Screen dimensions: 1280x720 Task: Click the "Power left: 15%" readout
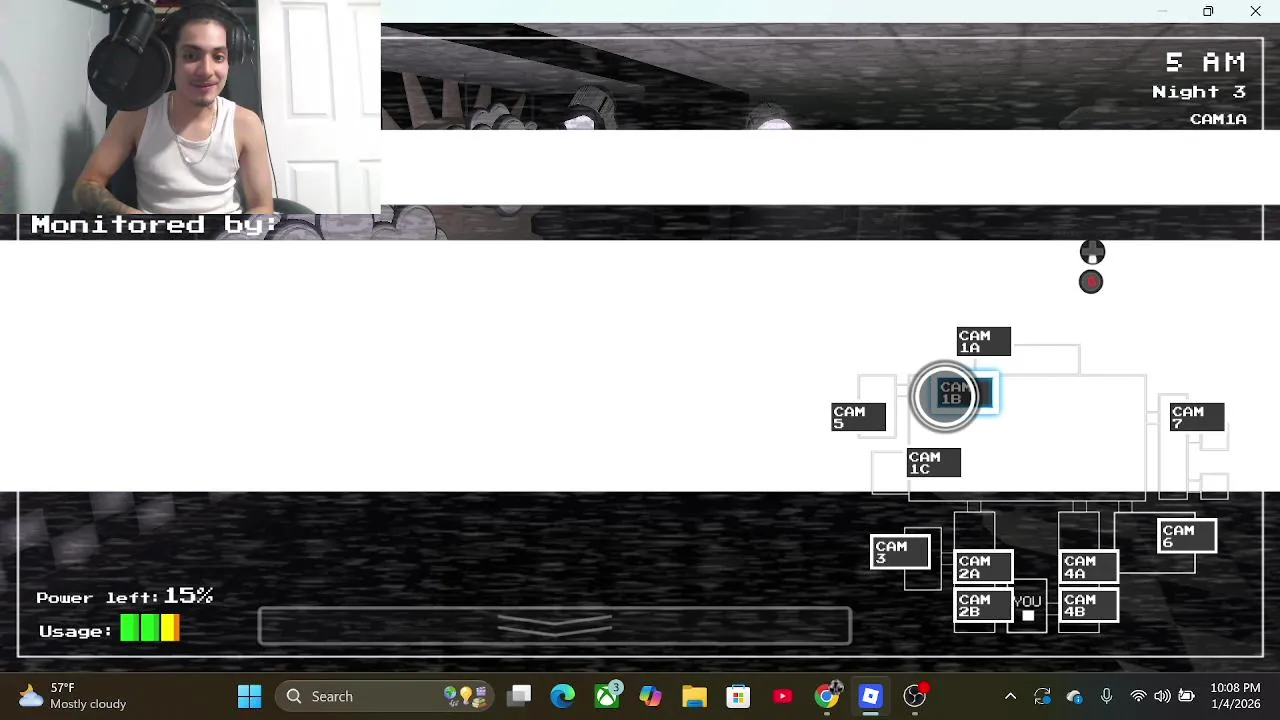point(125,596)
